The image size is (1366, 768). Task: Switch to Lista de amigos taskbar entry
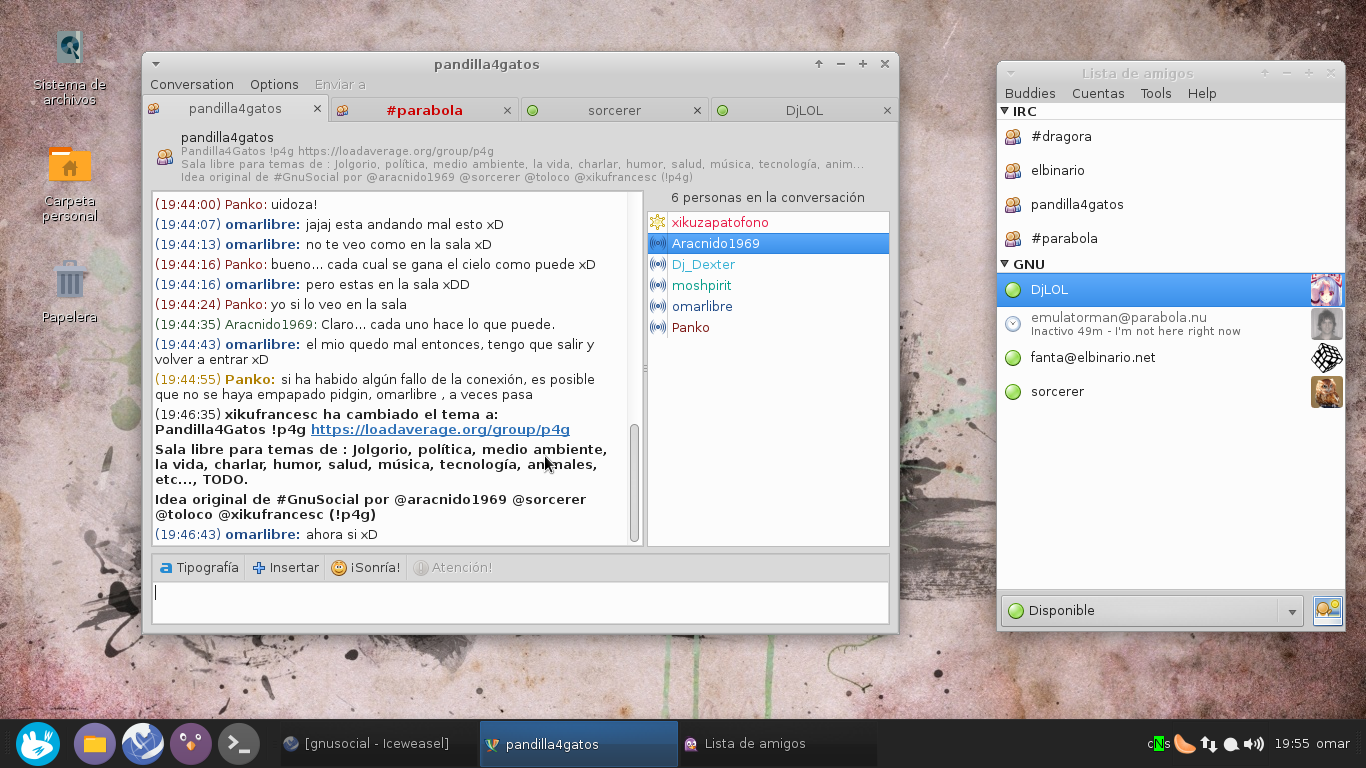(778, 744)
